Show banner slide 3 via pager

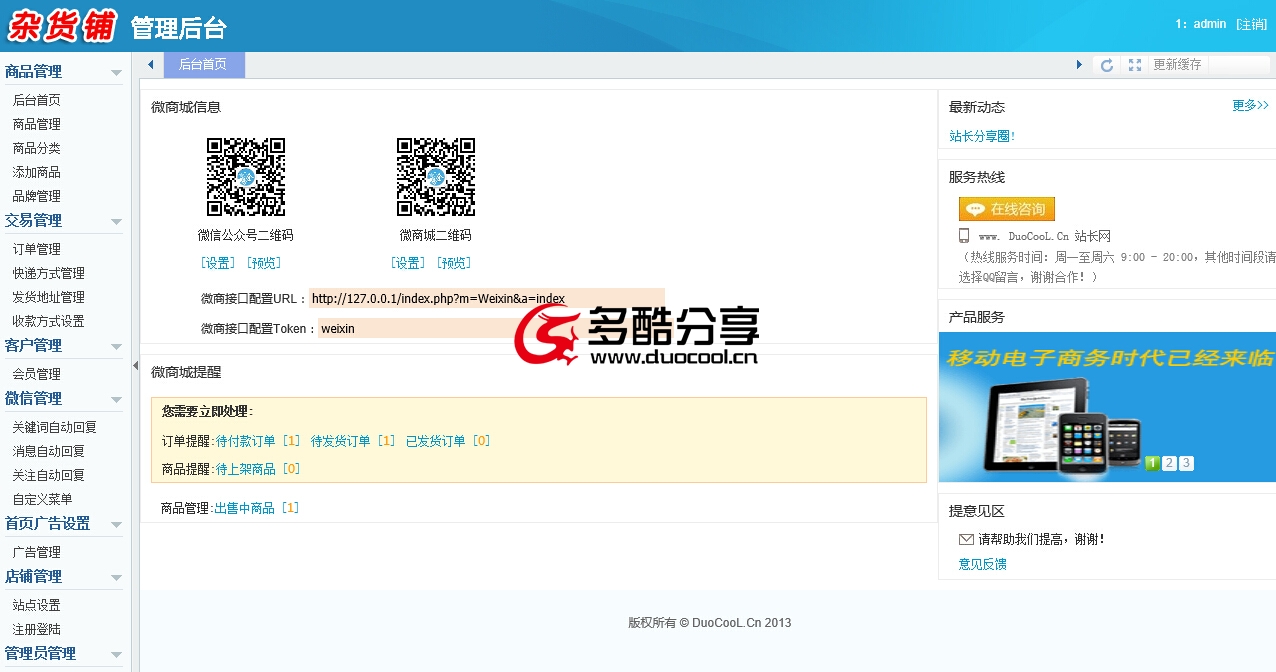[x=1186, y=463]
